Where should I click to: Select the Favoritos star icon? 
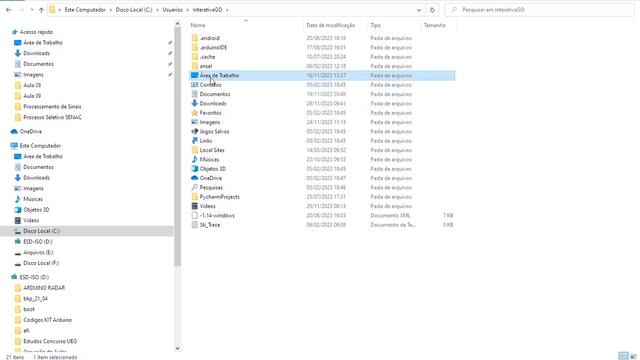[195, 113]
